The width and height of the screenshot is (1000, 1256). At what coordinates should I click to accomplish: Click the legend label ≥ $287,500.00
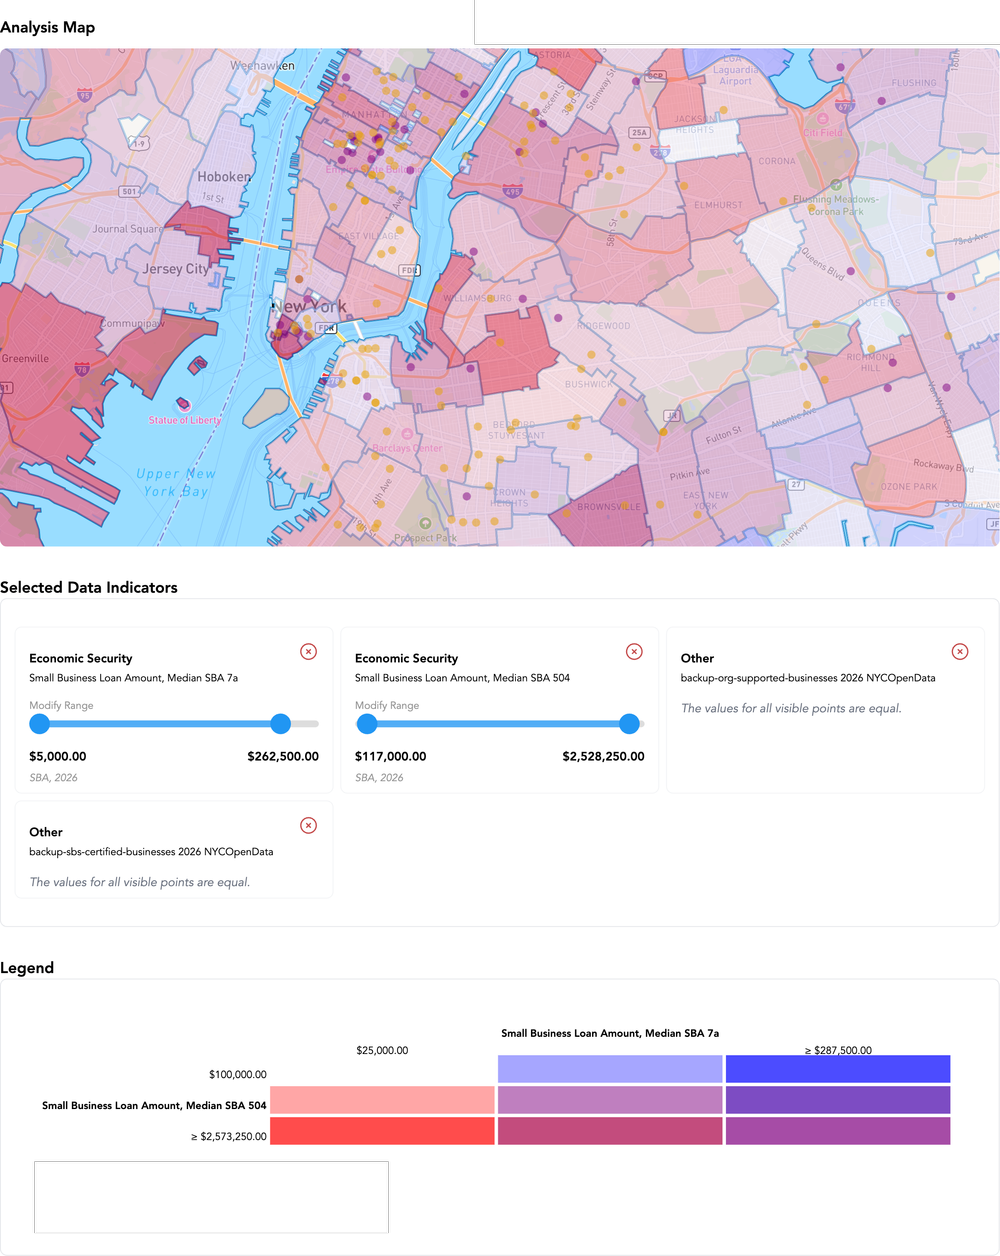coord(838,1050)
